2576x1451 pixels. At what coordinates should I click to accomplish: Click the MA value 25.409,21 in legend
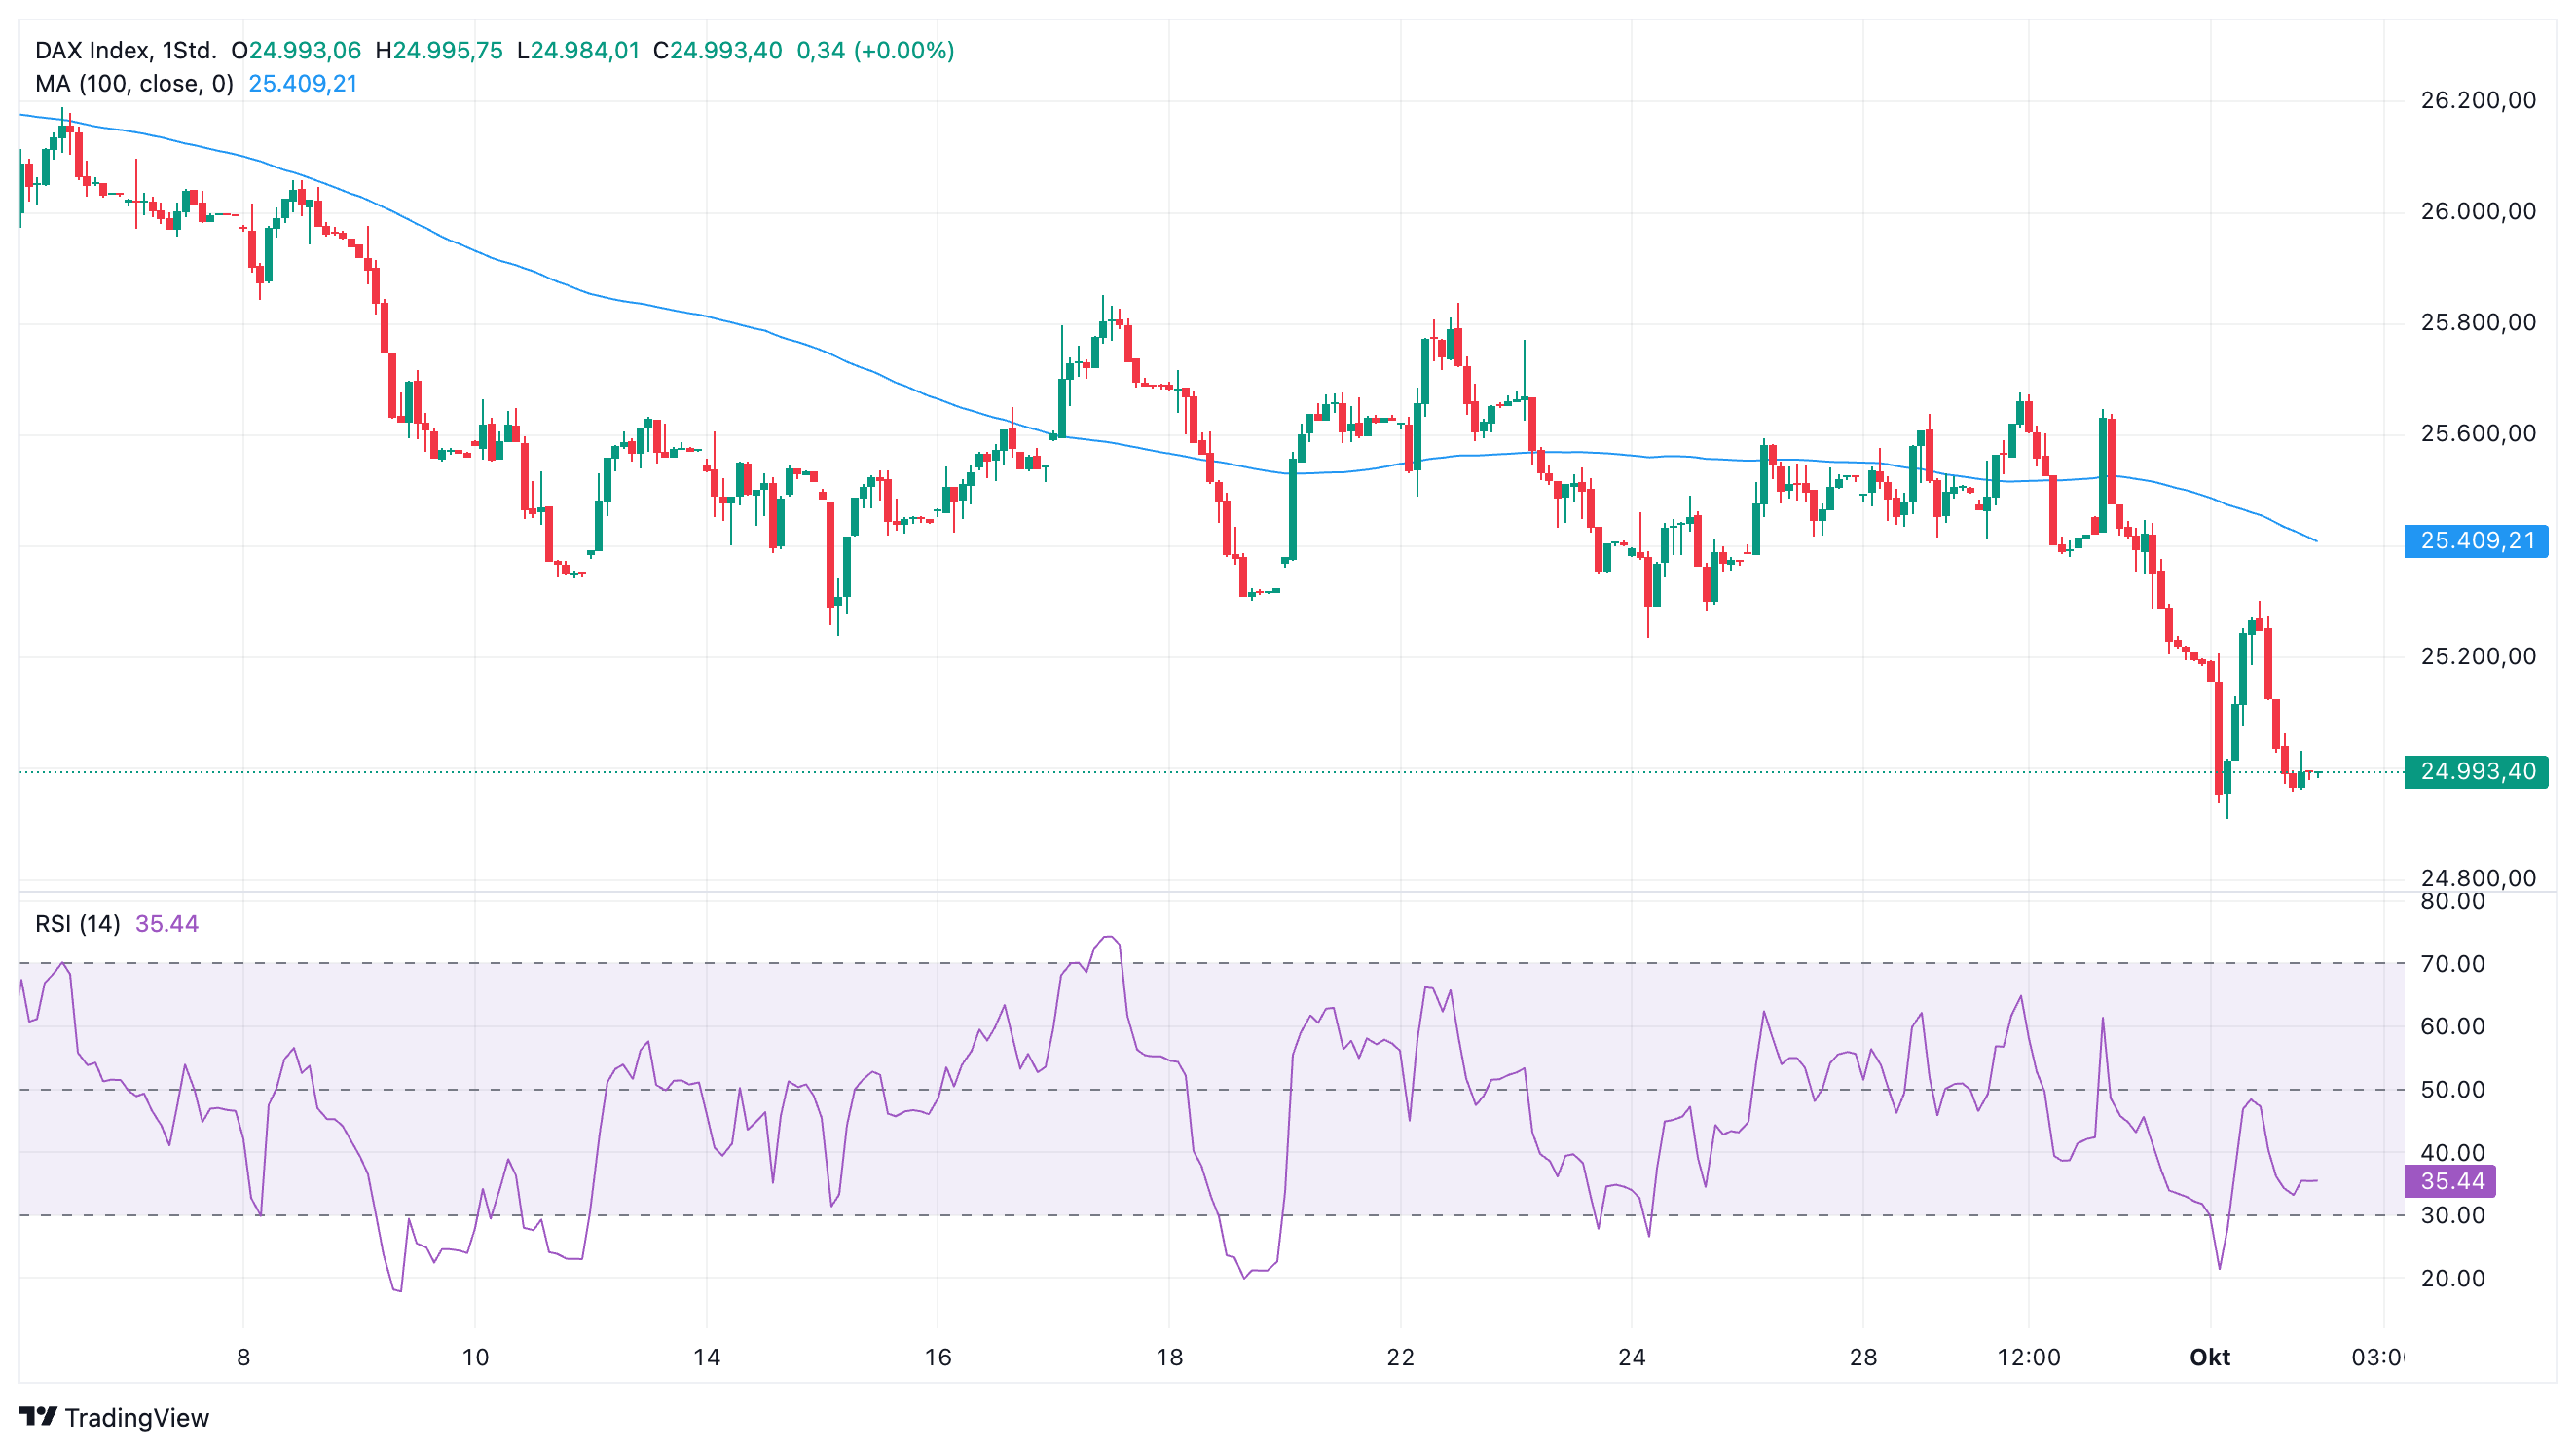pos(303,84)
